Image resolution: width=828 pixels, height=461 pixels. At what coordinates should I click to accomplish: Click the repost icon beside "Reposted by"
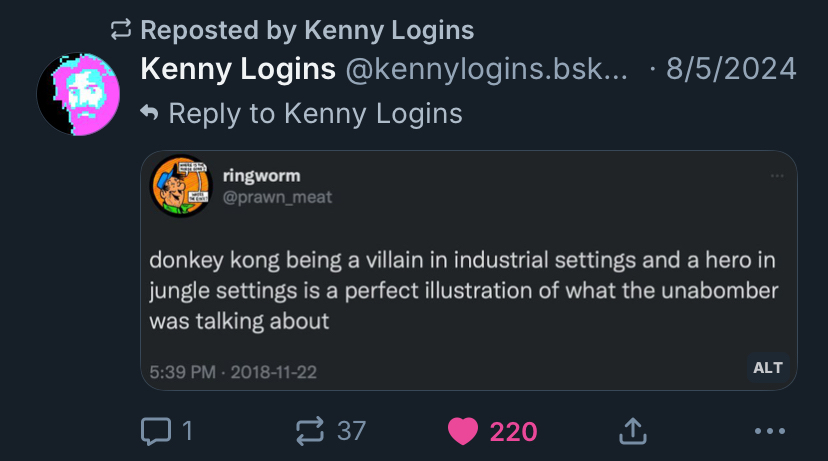click(x=121, y=30)
